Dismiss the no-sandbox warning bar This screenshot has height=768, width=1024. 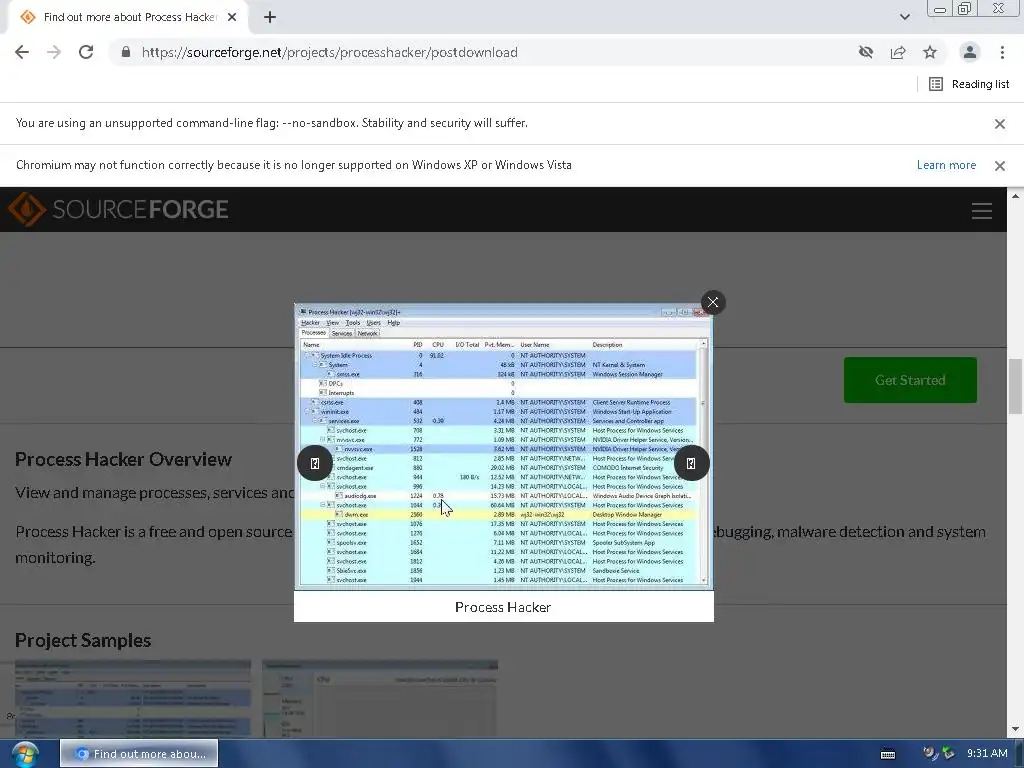pyautogui.click(x=1000, y=124)
